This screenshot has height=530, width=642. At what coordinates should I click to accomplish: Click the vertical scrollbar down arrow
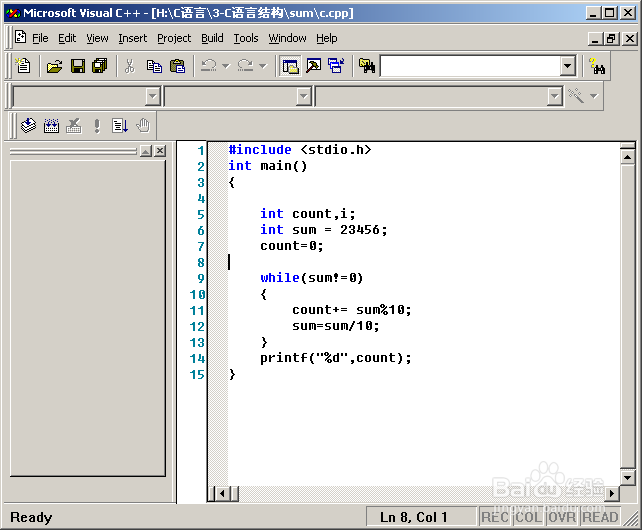coord(627,477)
